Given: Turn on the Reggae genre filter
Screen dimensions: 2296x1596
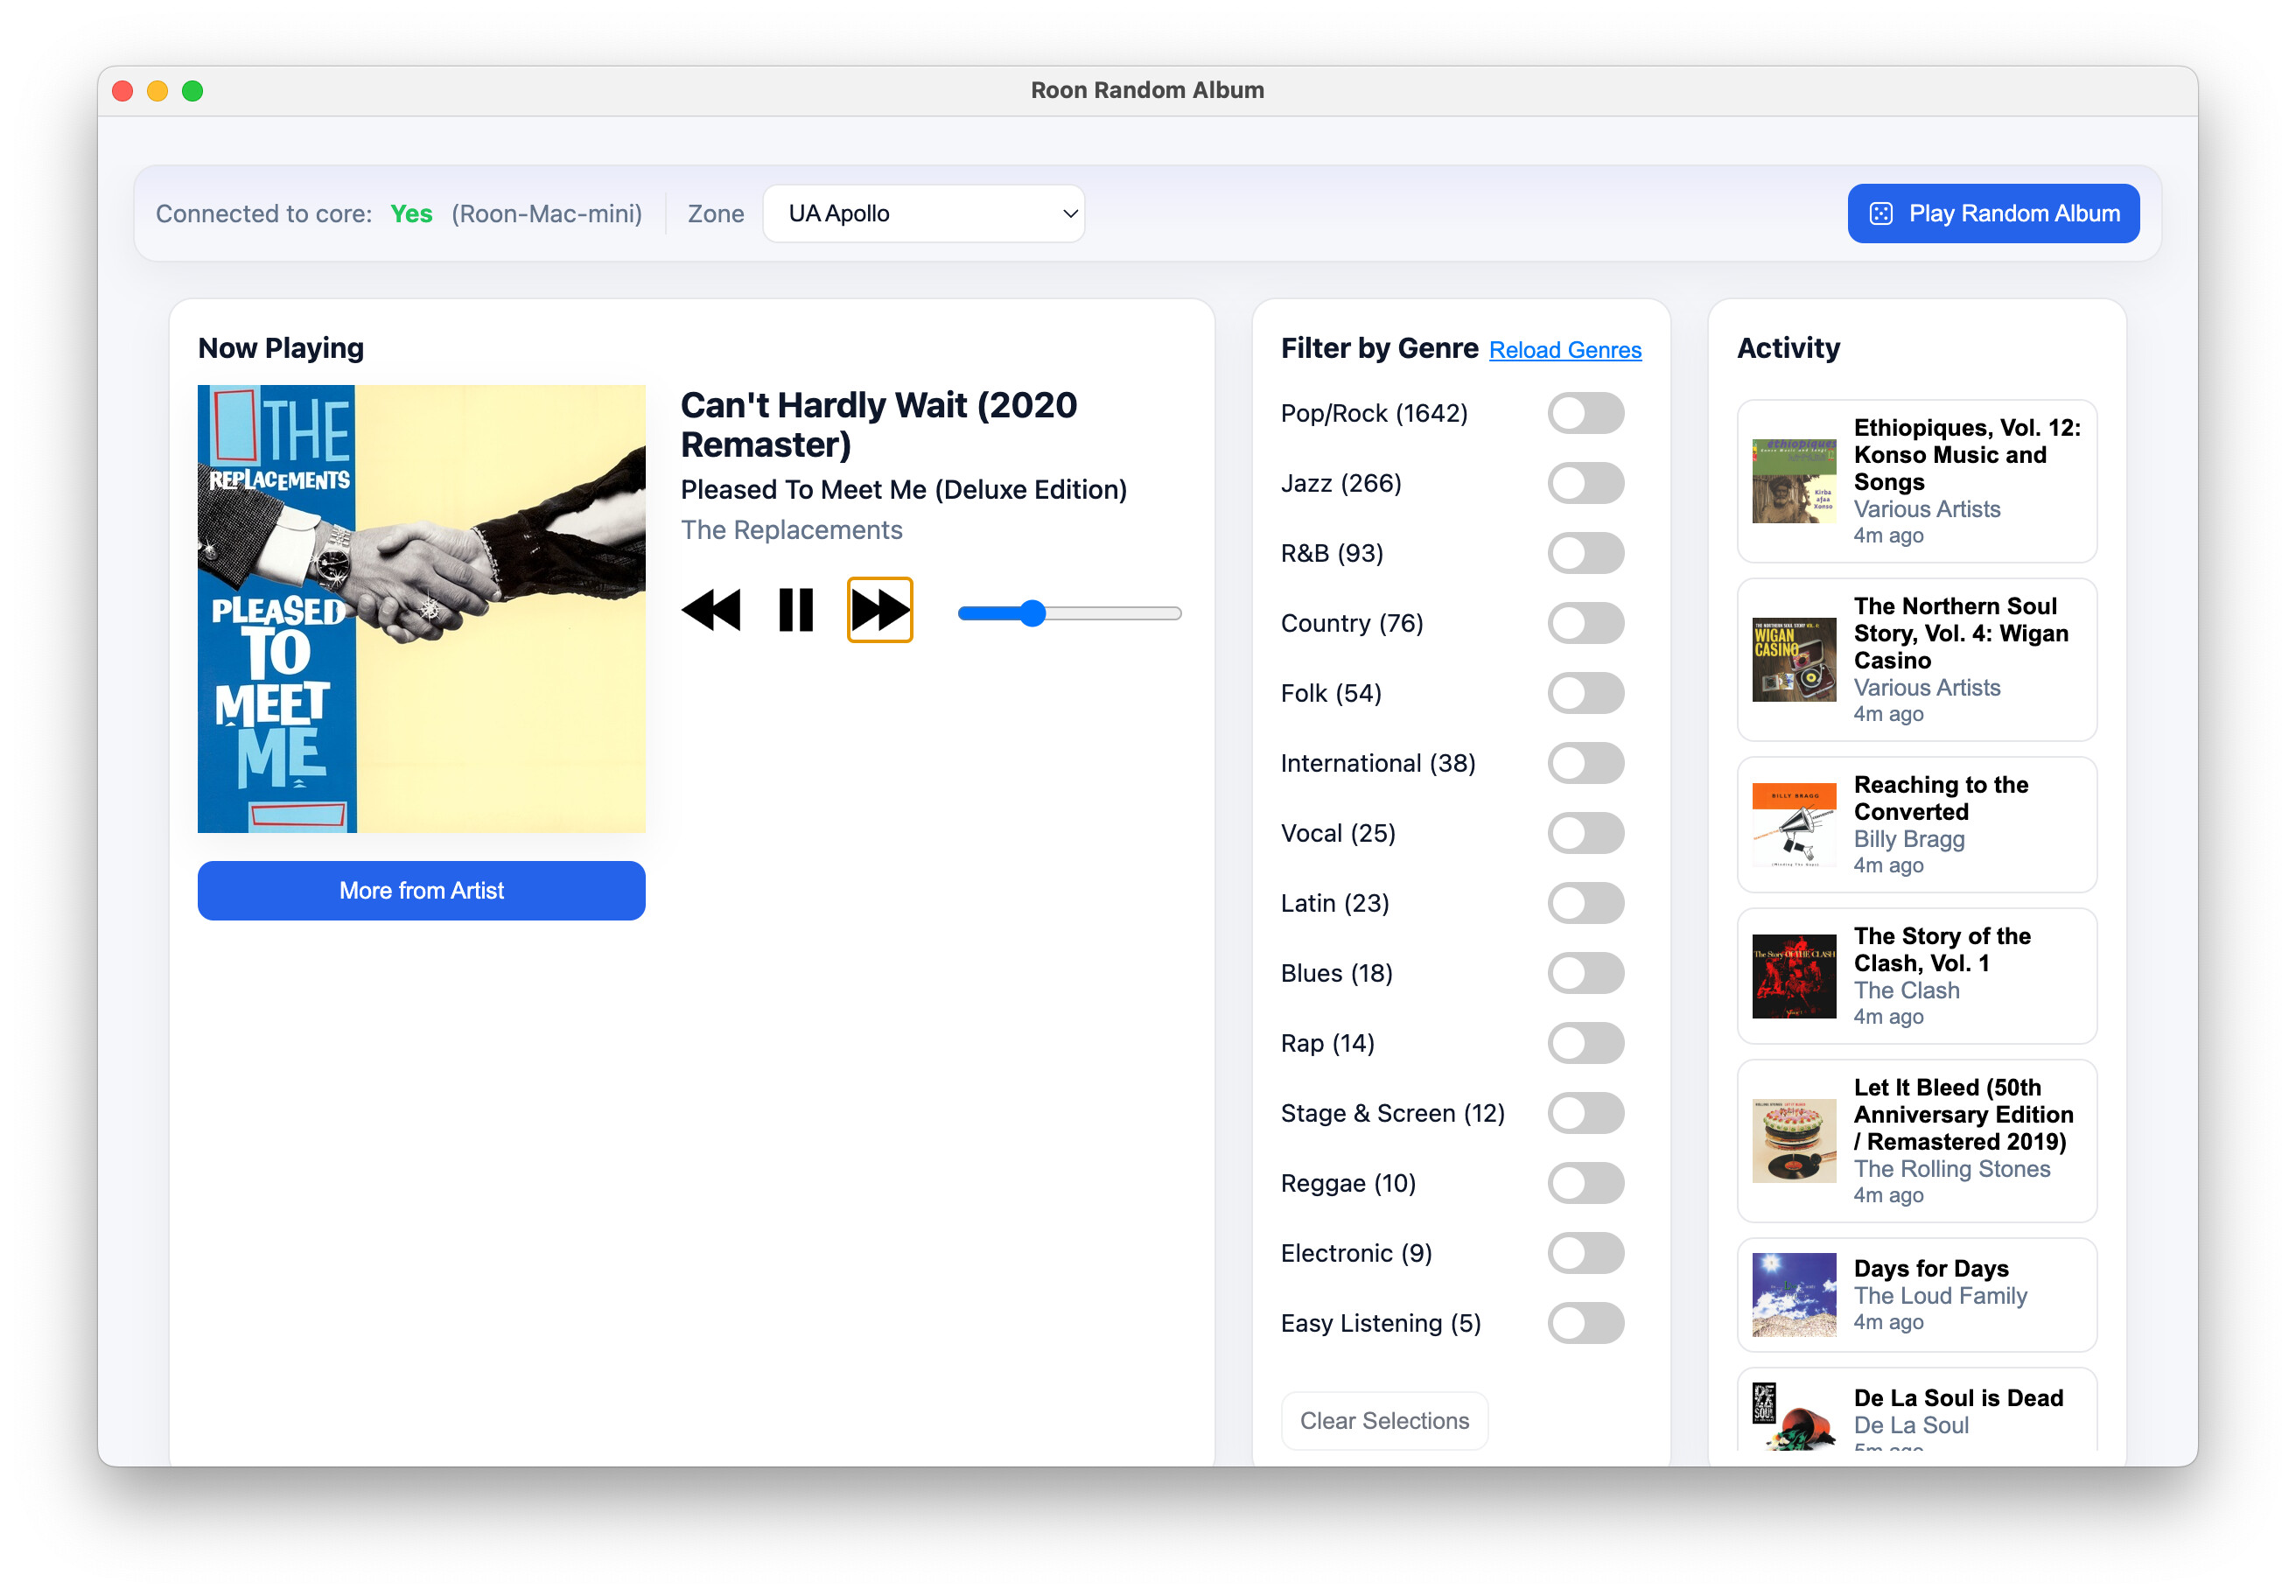Looking at the screenshot, I should click(x=1585, y=1183).
